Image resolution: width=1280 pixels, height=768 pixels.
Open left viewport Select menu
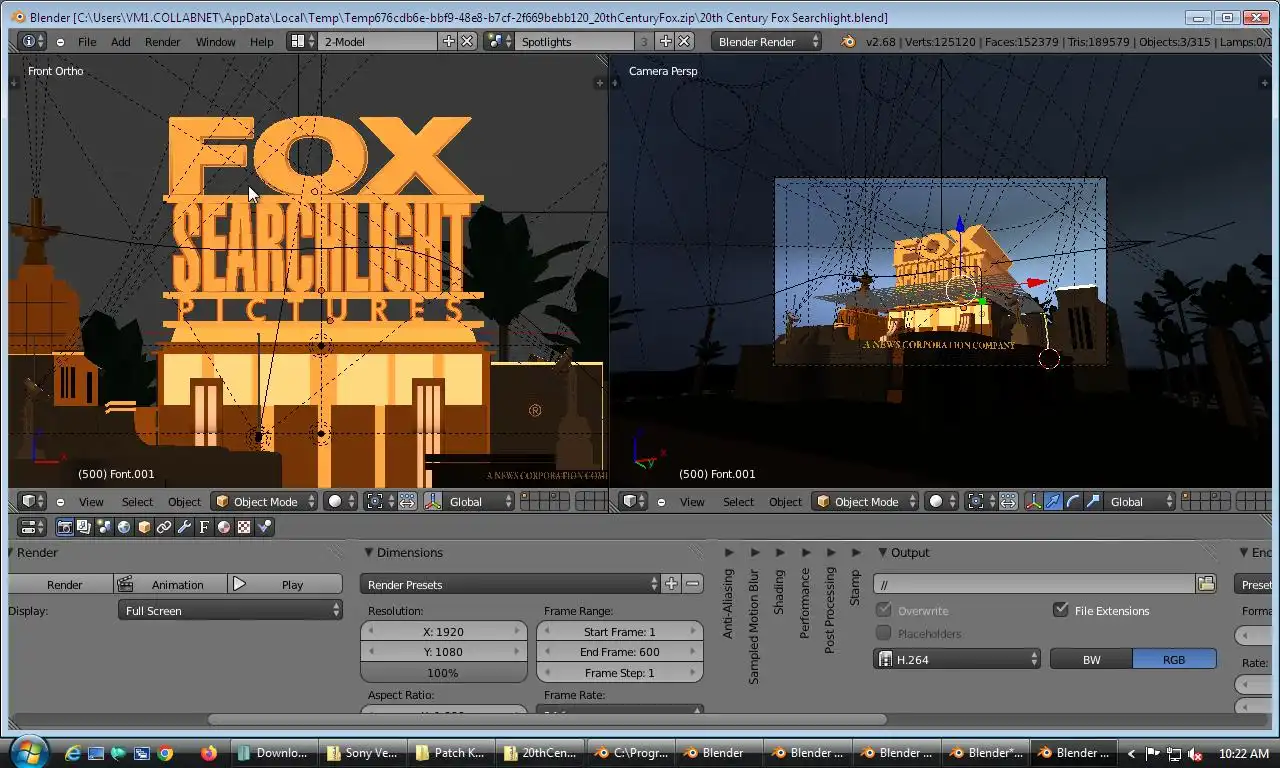137,501
